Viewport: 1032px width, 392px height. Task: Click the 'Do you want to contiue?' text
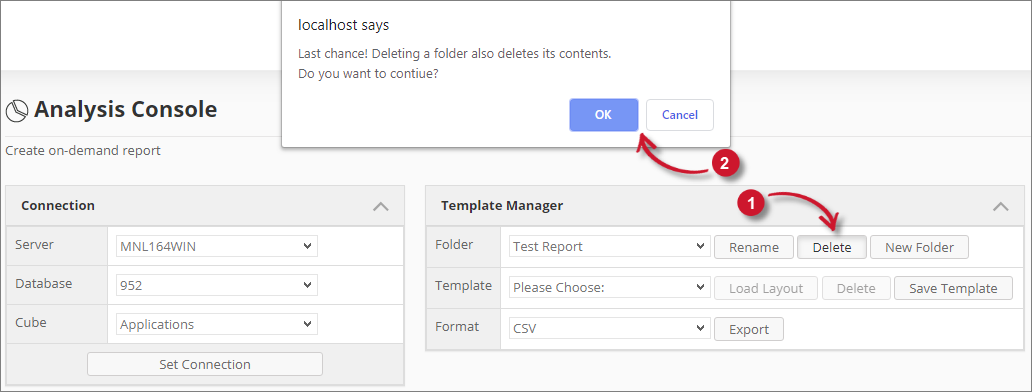pyautogui.click(x=369, y=74)
